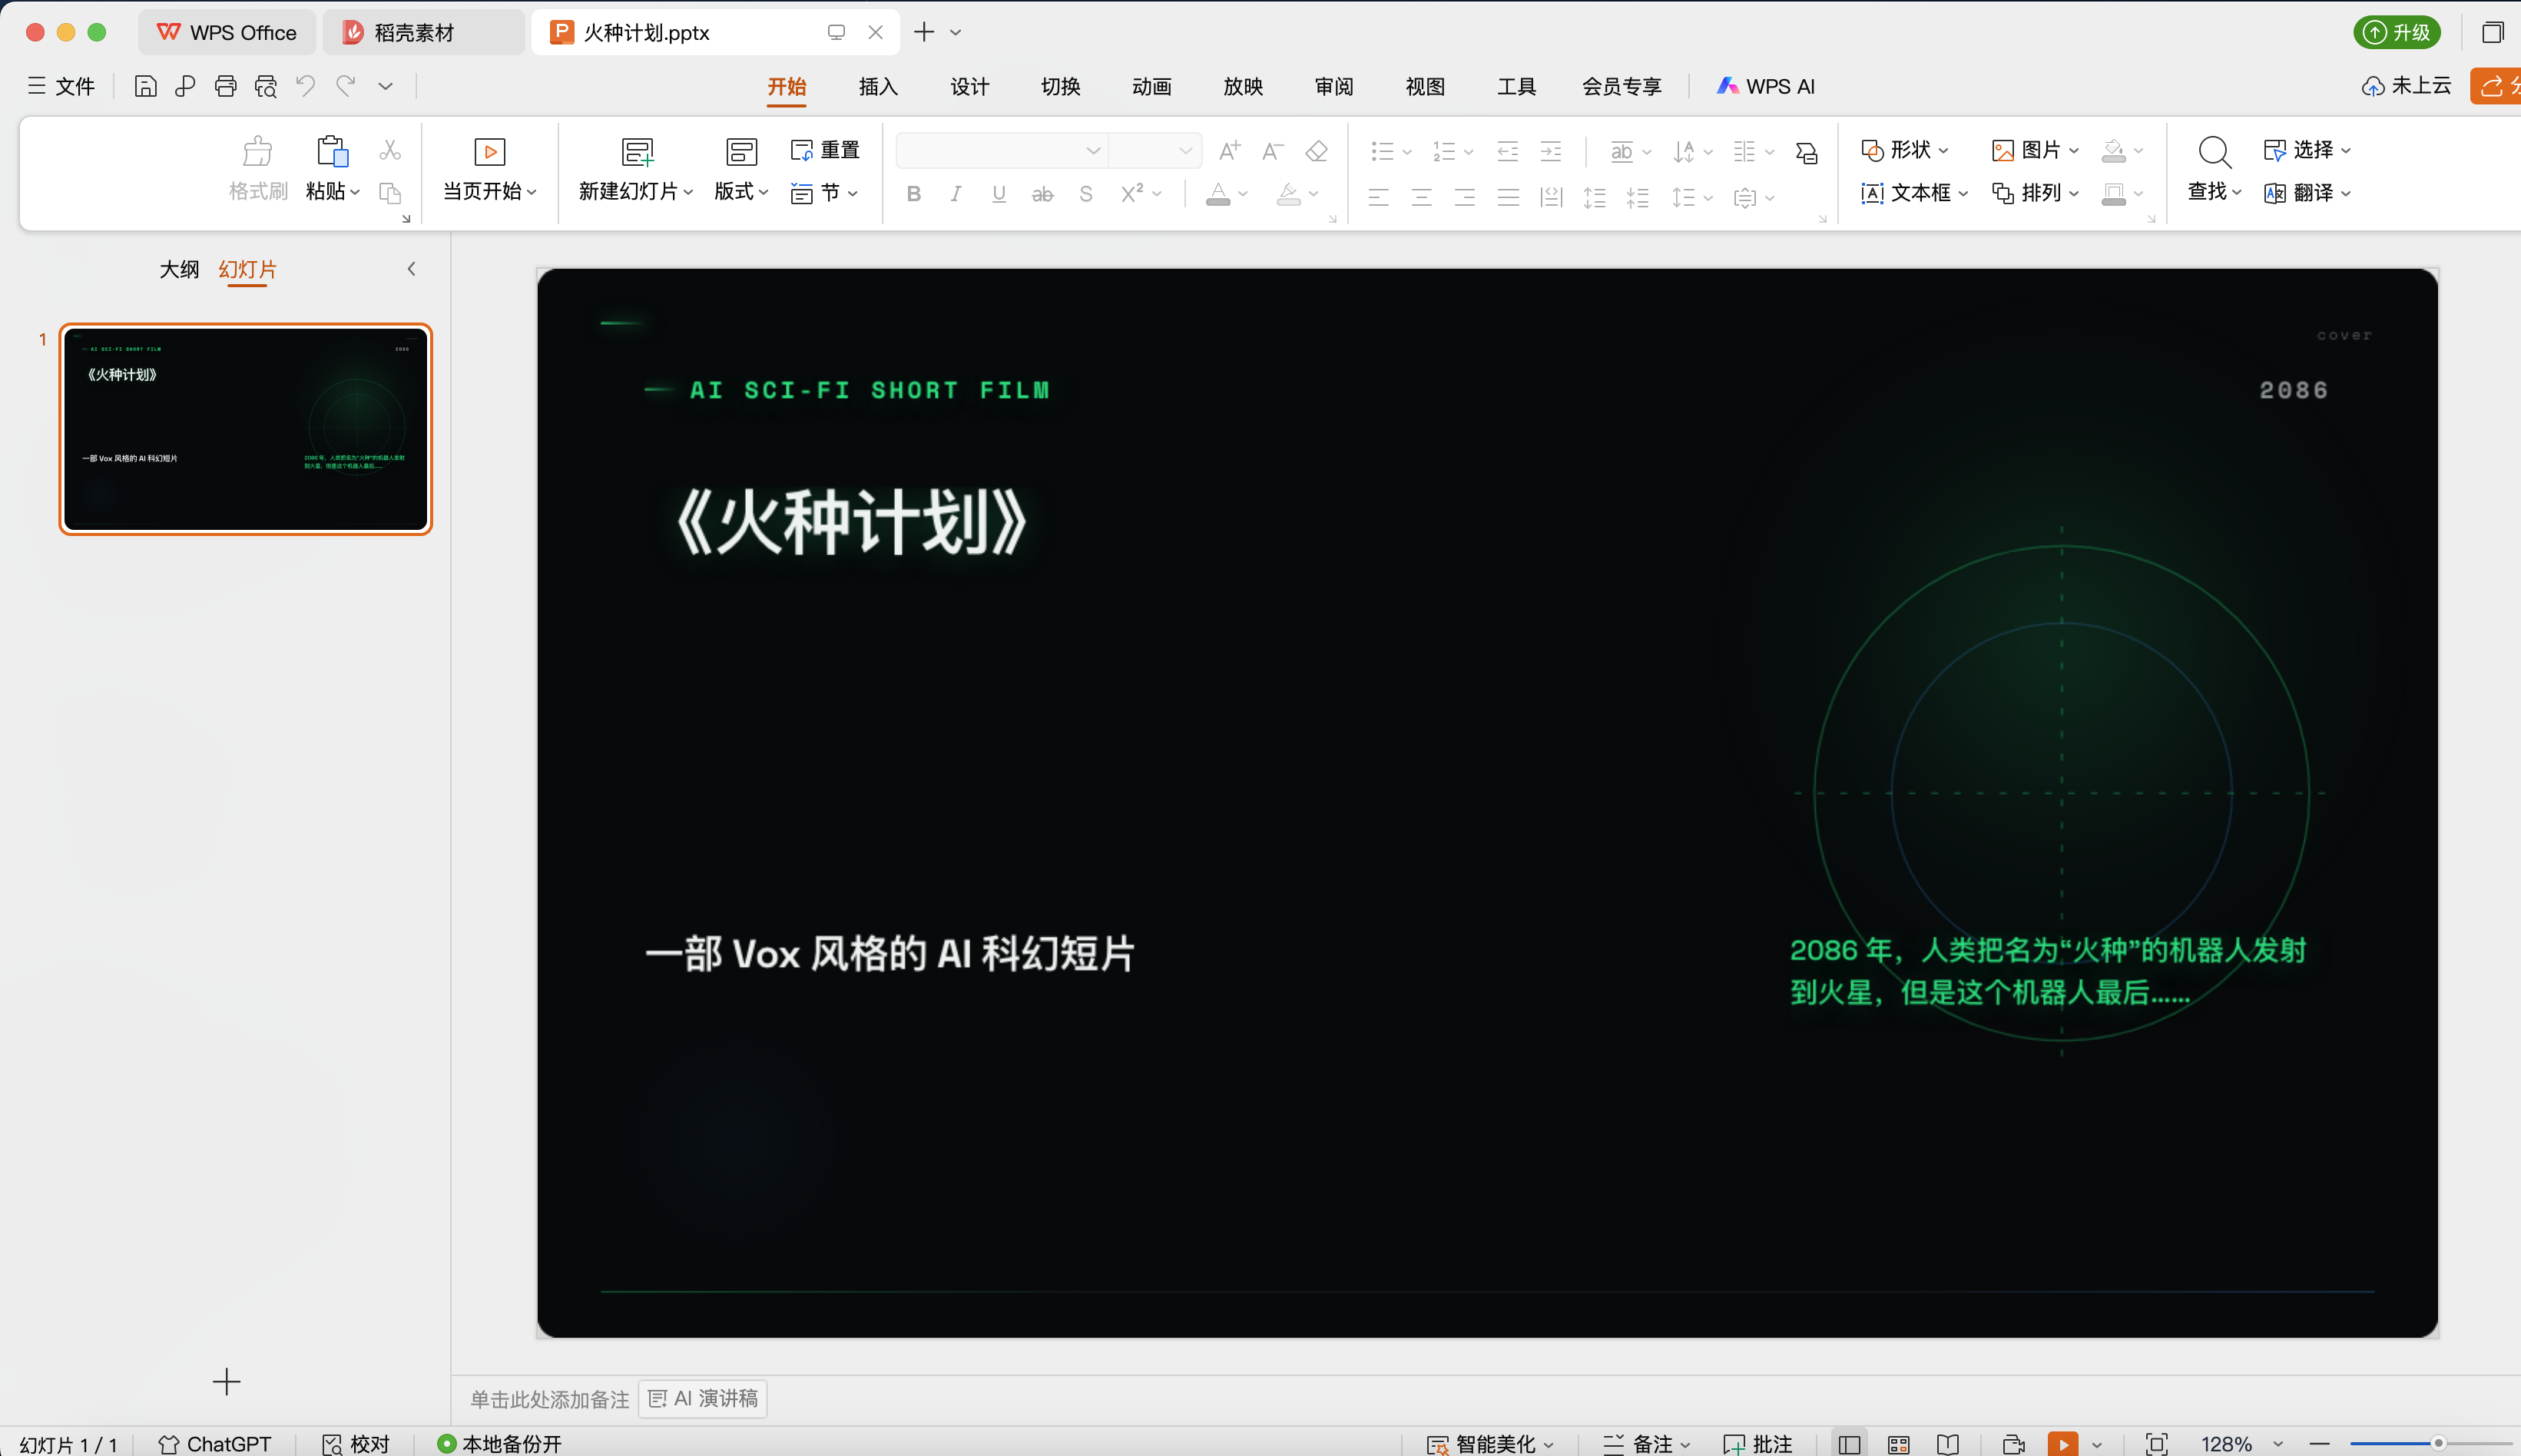The width and height of the screenshot is (2521, 1456).
Task: Open Print Preview from quick toolbar
Action: click(x=265, y=87)
